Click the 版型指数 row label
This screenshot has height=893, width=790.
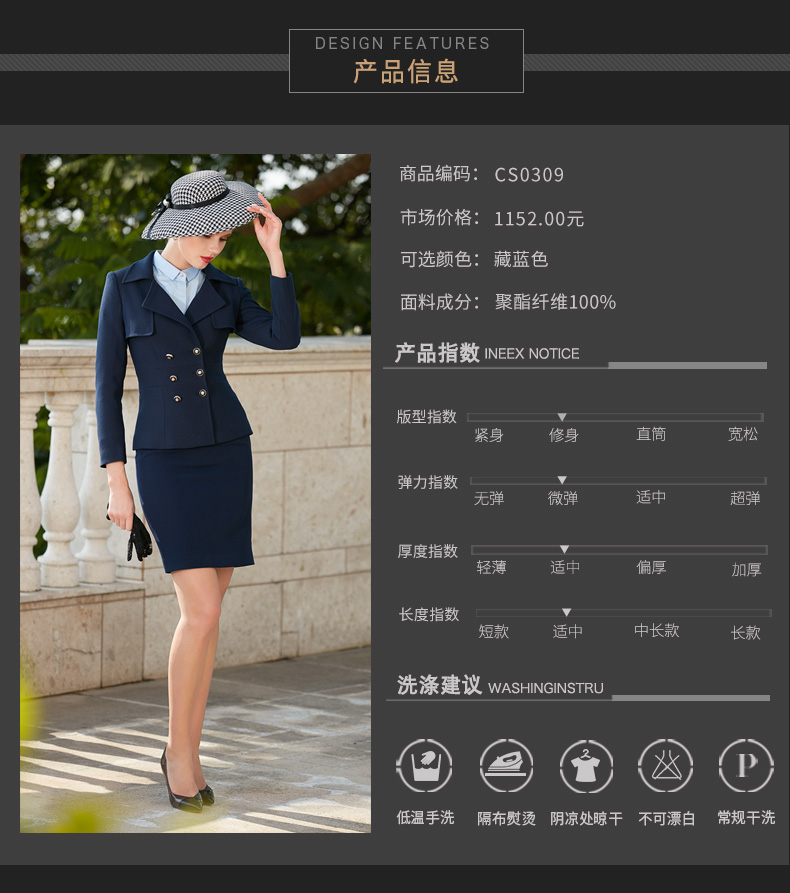[x=427, y=417]
